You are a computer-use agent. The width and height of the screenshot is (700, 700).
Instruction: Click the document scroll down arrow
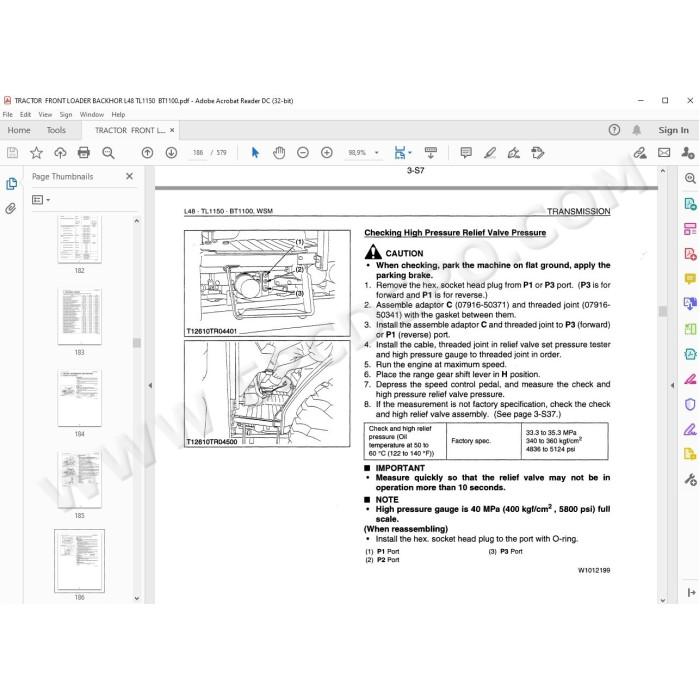tap(662, 600)
